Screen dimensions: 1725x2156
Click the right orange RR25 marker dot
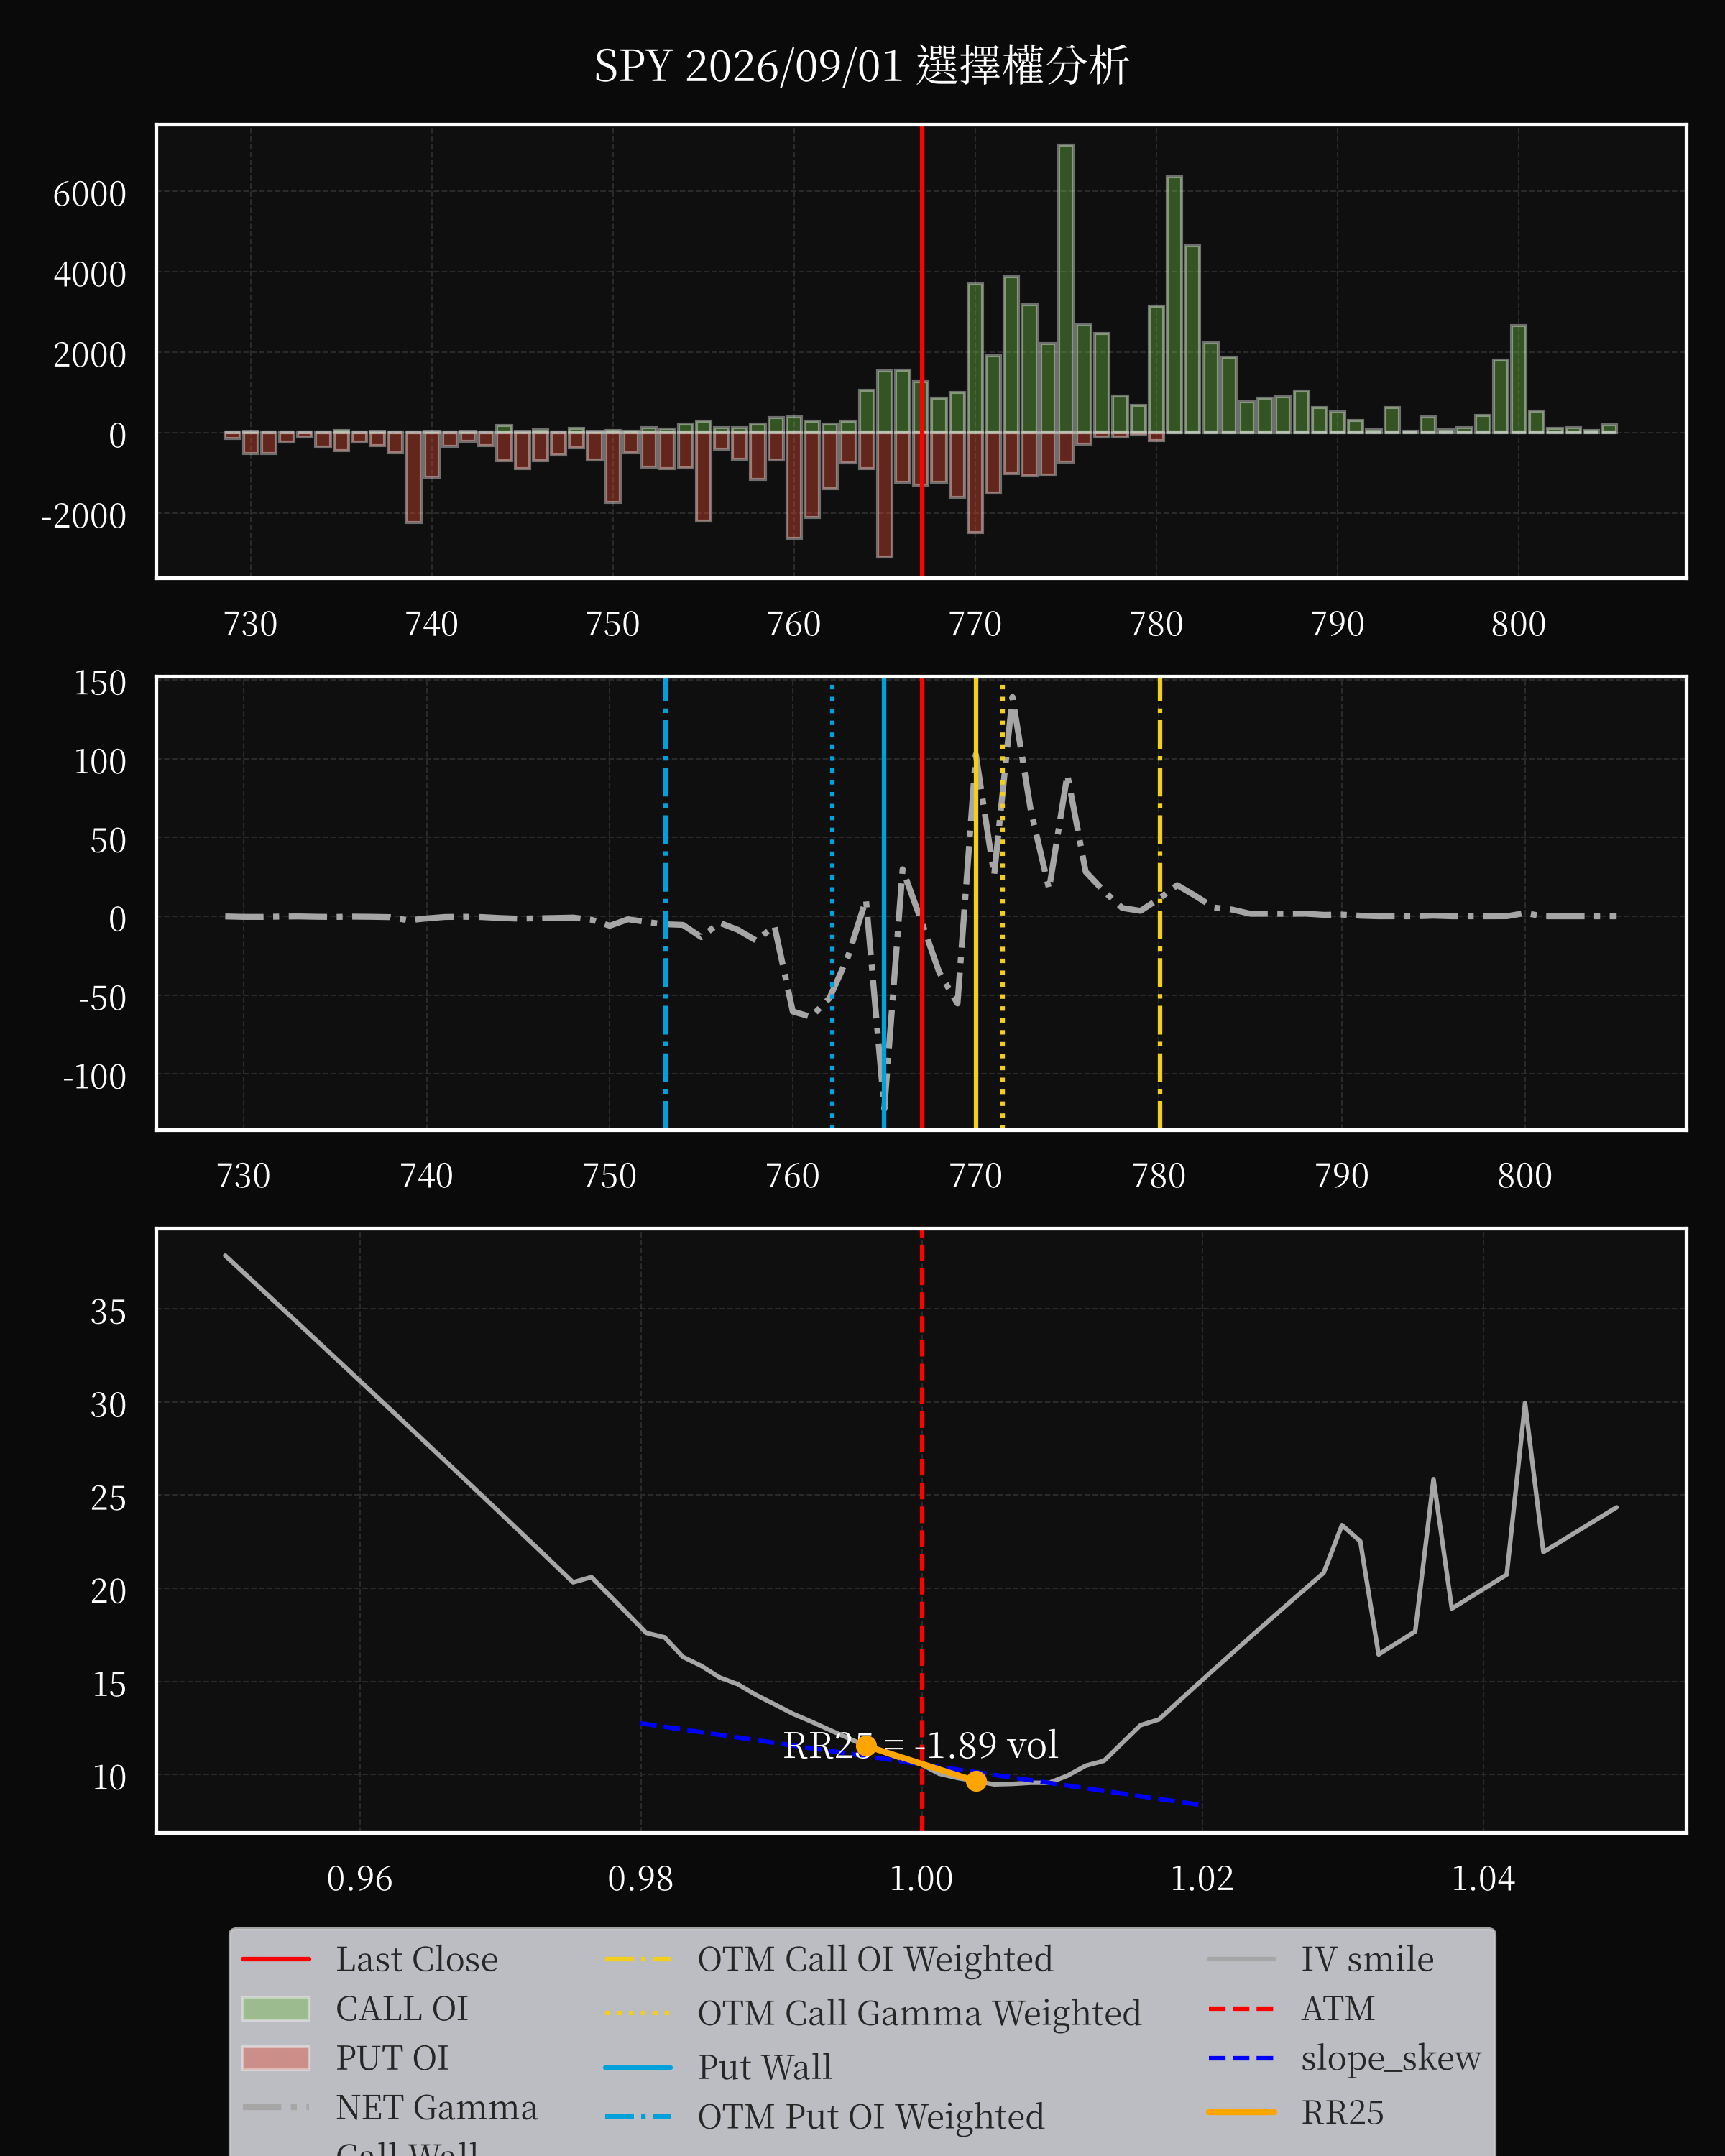click(x=976, y=1780)
